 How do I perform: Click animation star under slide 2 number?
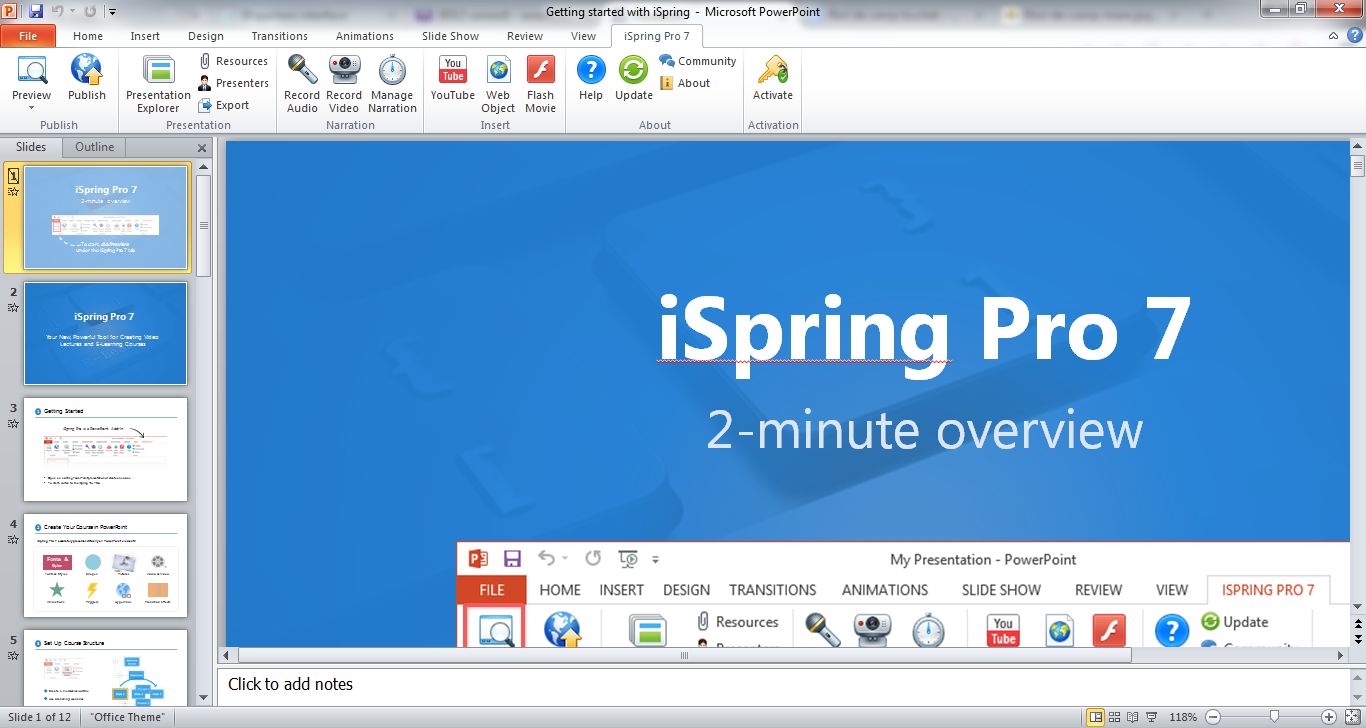click(13, 308)
